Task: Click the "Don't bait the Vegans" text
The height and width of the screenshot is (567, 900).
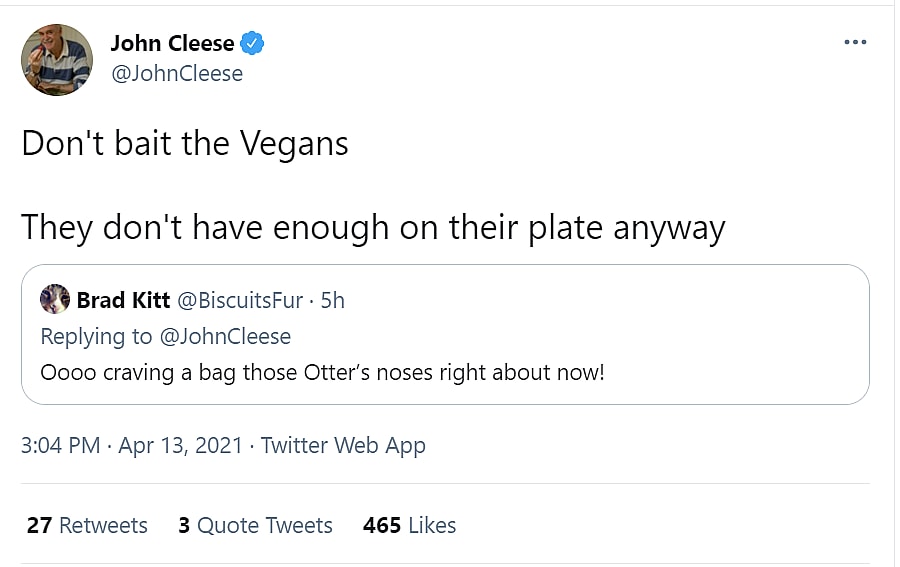Action: (x=185, y=144)
